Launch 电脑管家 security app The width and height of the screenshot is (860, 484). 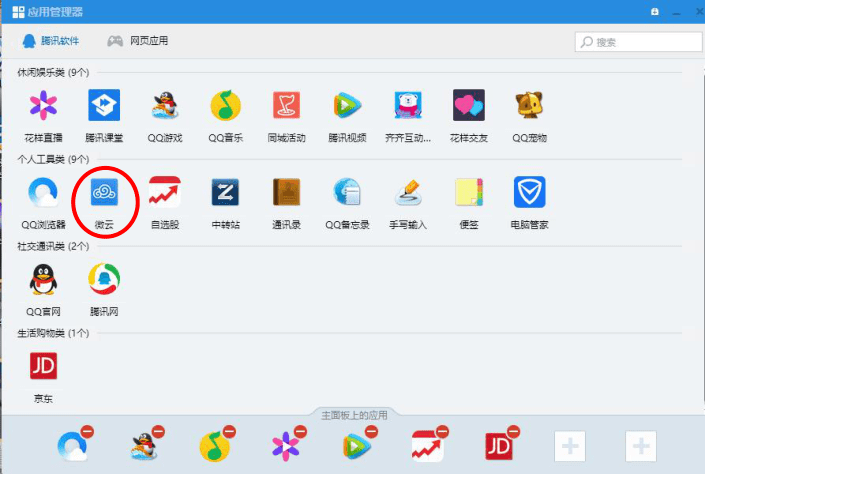click(x=529, y=192)
